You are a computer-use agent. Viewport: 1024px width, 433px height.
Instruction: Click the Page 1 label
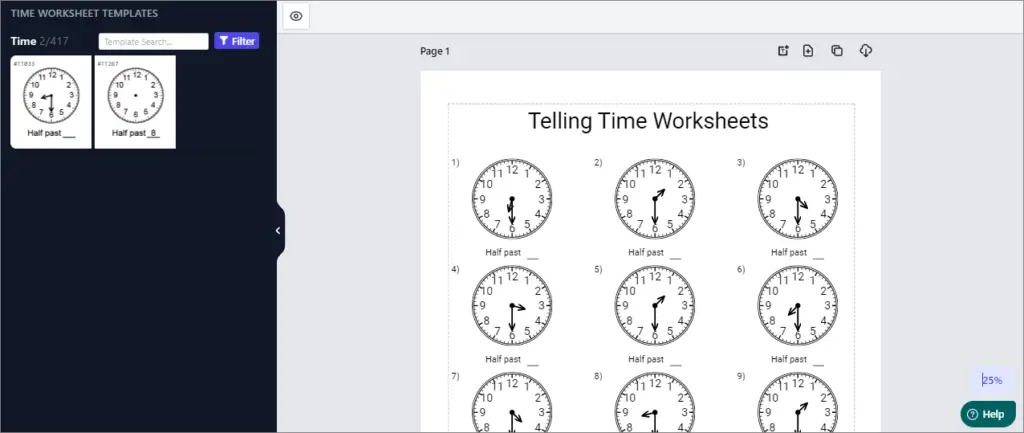pos(435,51)
